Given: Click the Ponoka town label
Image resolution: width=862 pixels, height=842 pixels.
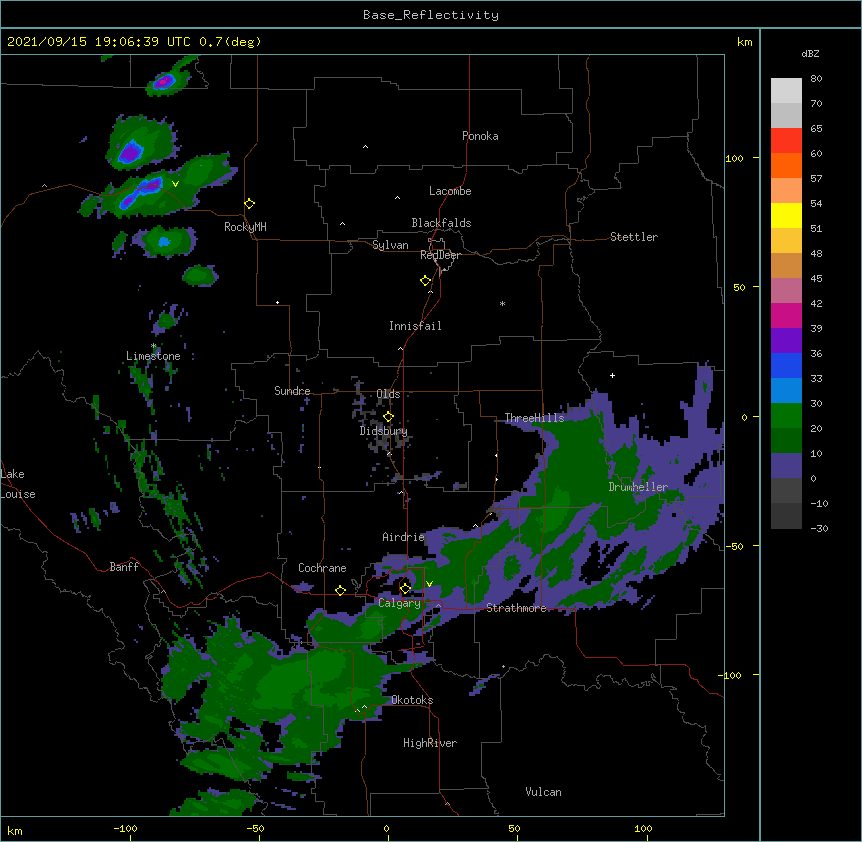Looking at the screenshot, I should point(480,136).
